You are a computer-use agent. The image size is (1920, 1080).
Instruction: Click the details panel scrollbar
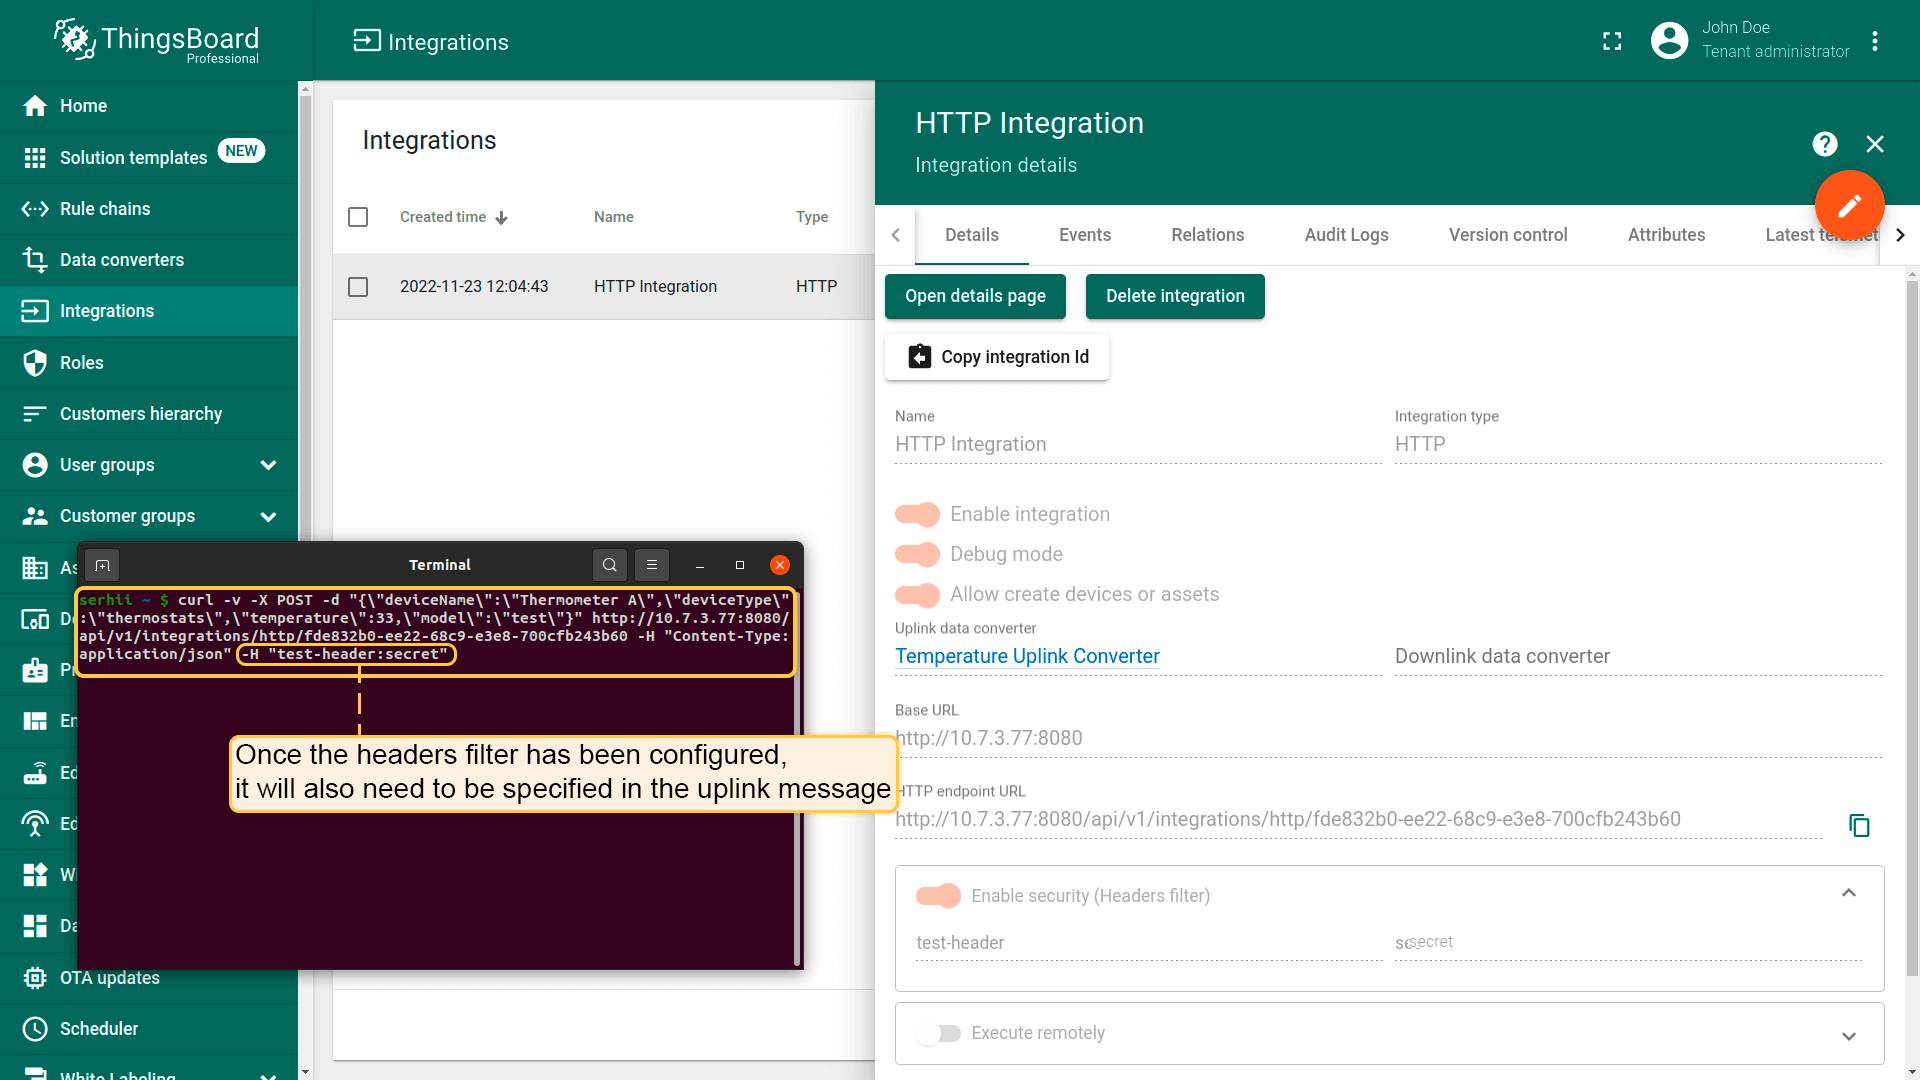coord(1912,630)
